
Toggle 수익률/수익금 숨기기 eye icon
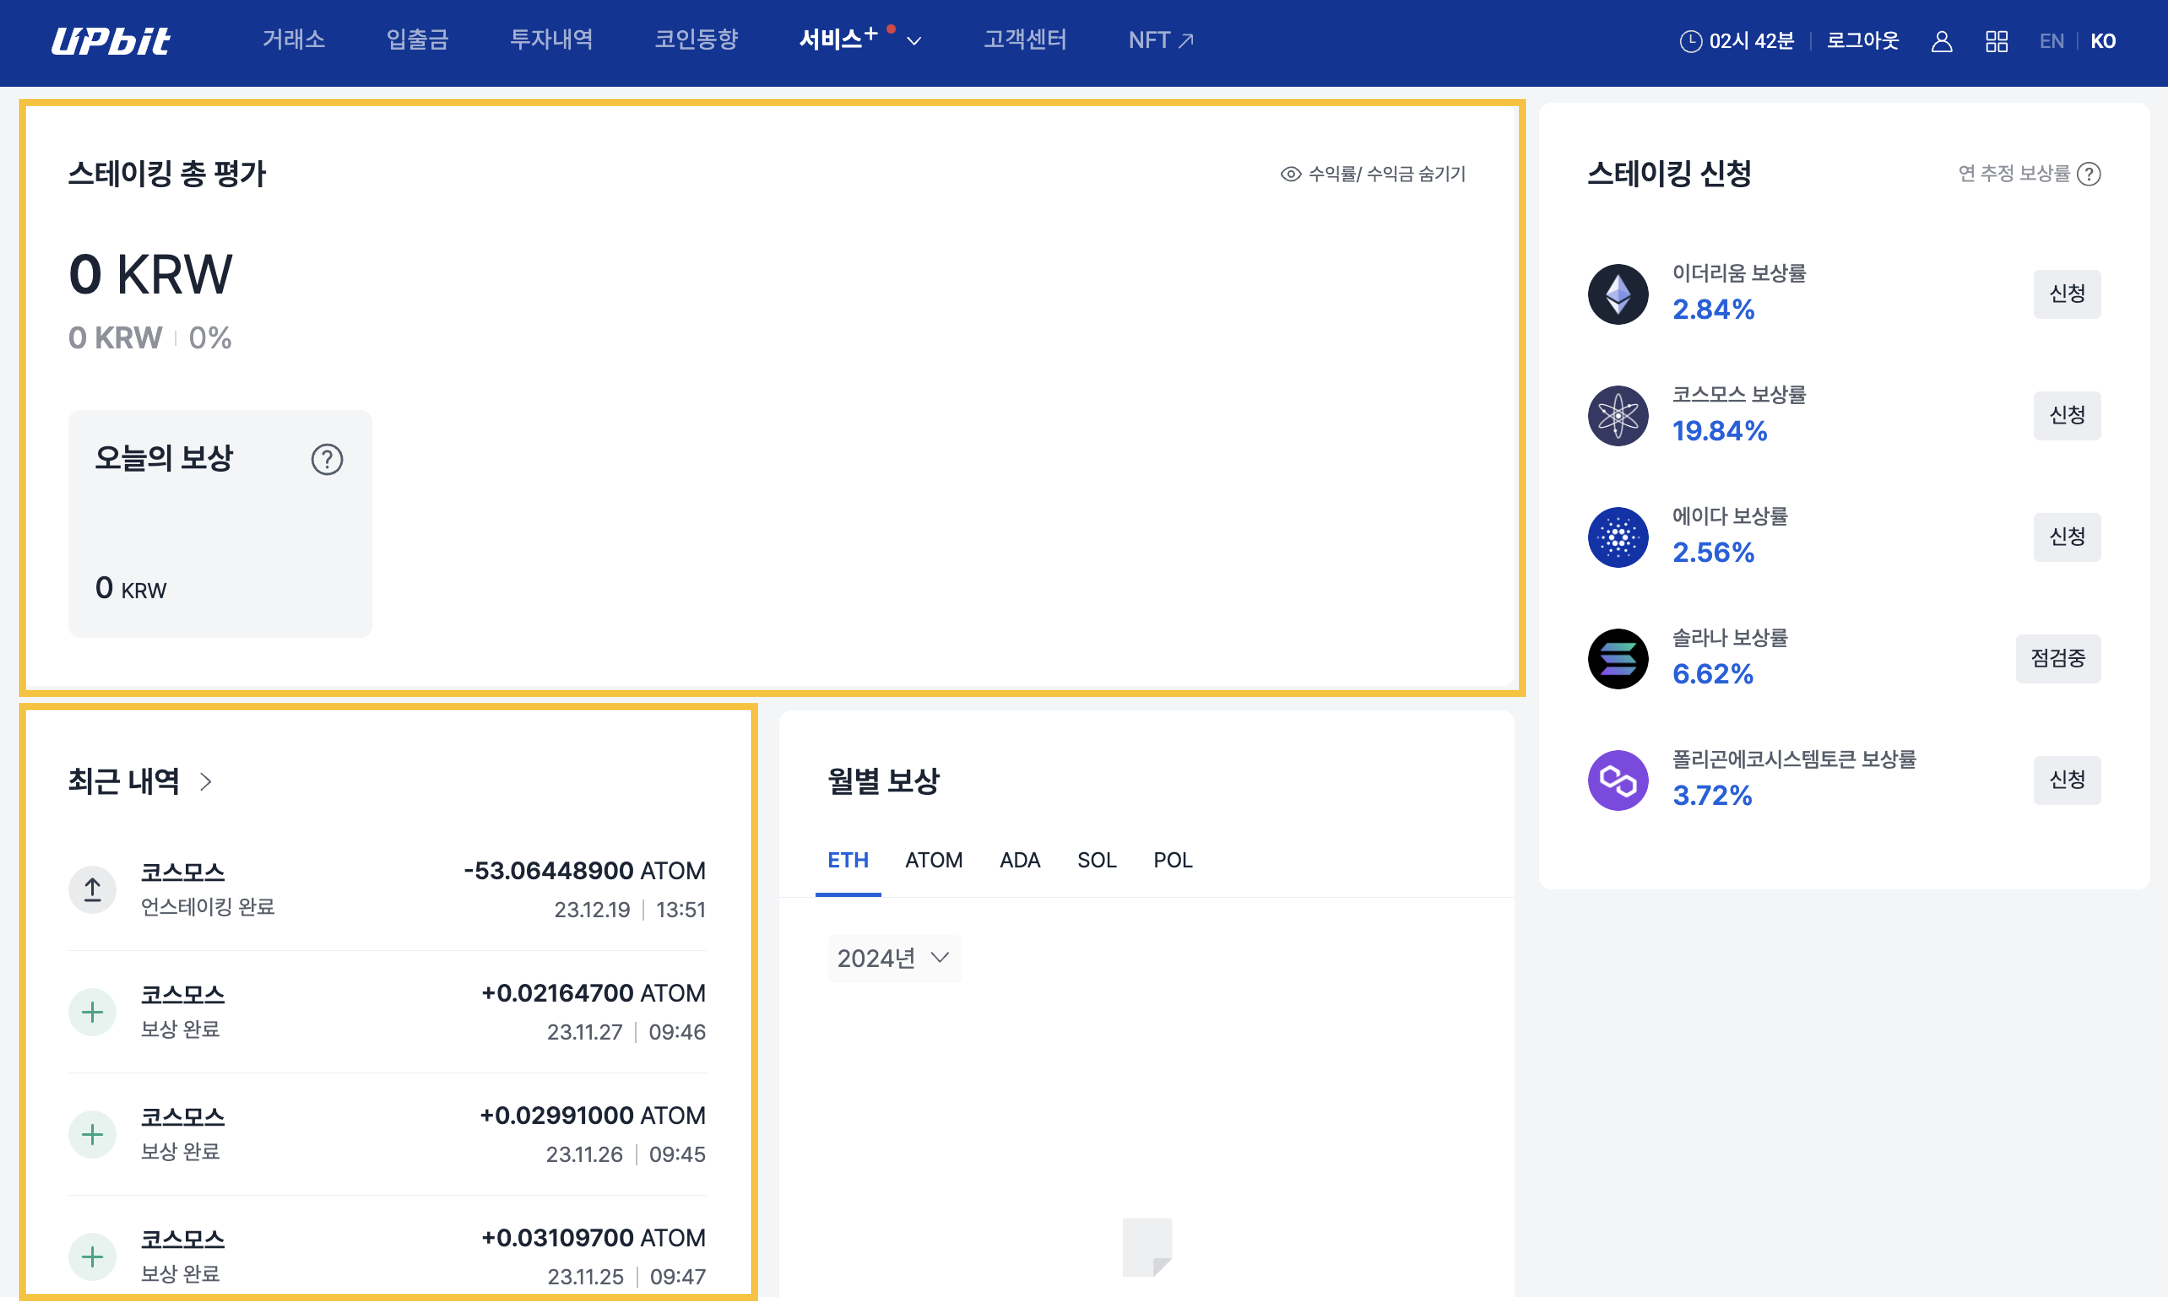pyautogui.click(x=1290, y=174)
